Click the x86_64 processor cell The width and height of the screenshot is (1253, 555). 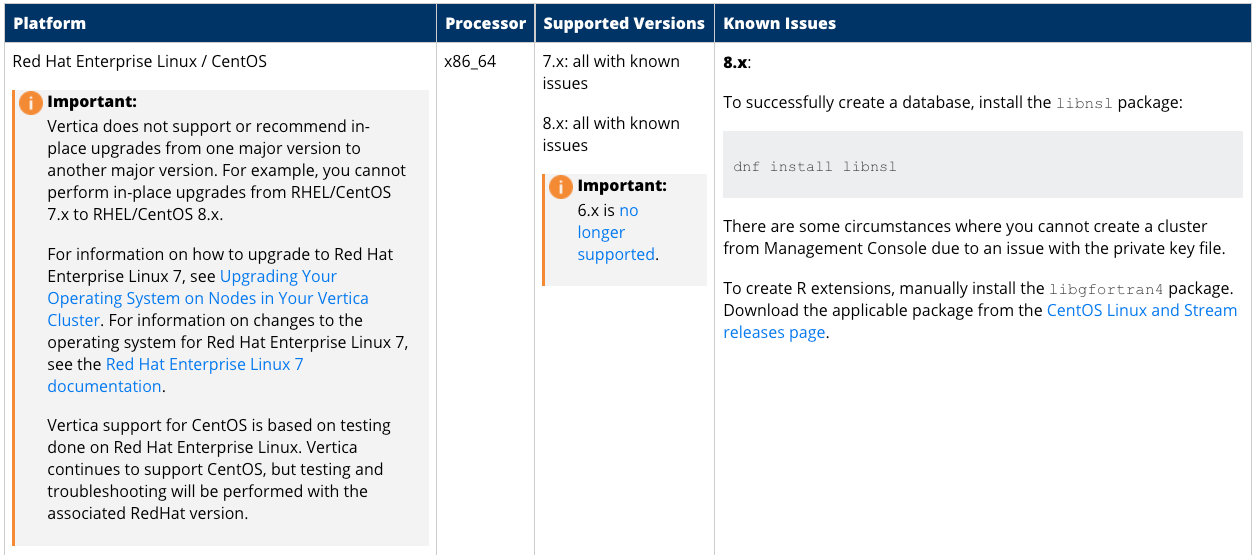[x=470, y=61]
